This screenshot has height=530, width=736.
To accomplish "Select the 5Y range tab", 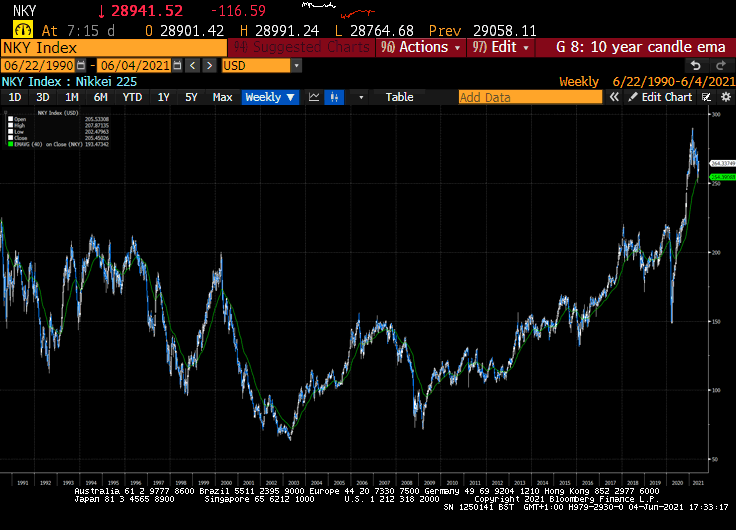I will pyautogui.click(x=191, y=97).
